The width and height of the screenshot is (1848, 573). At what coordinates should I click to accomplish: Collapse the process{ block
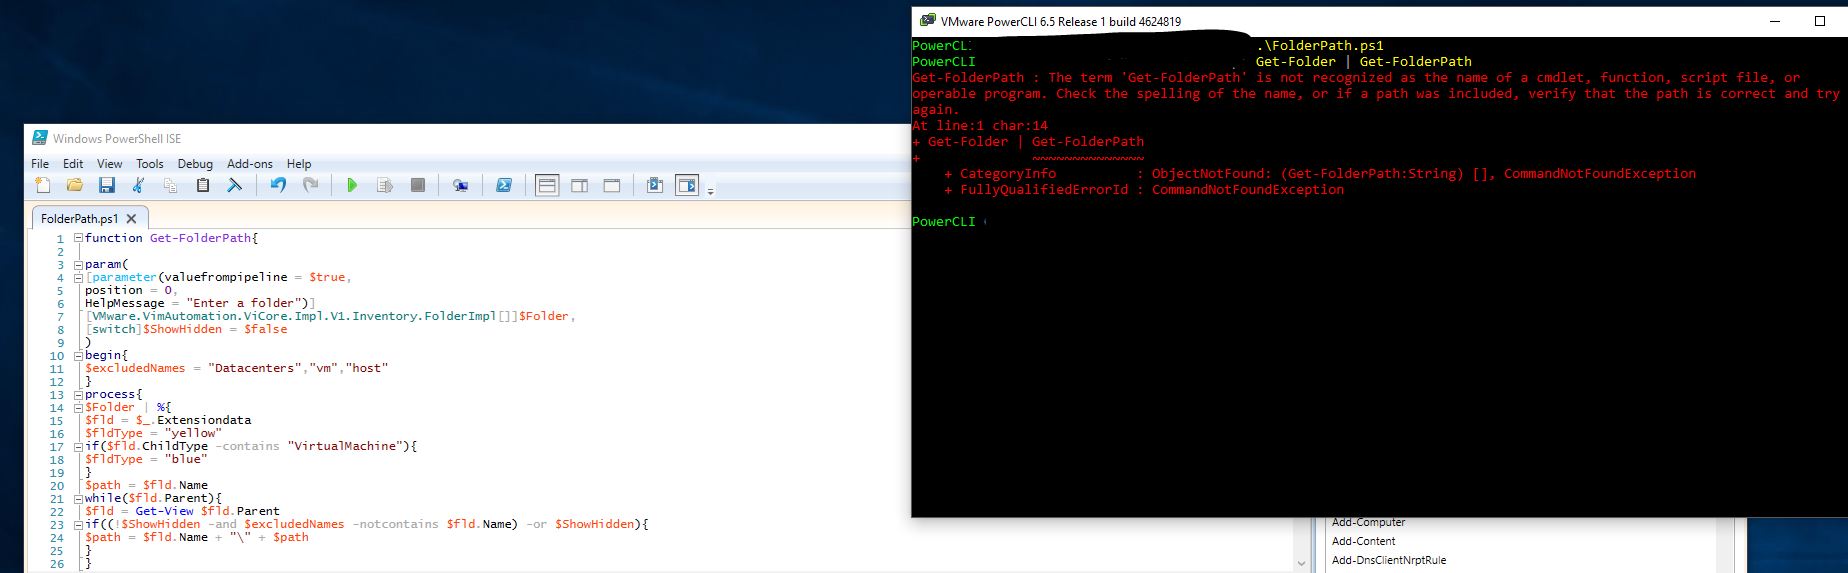[78, 394]
